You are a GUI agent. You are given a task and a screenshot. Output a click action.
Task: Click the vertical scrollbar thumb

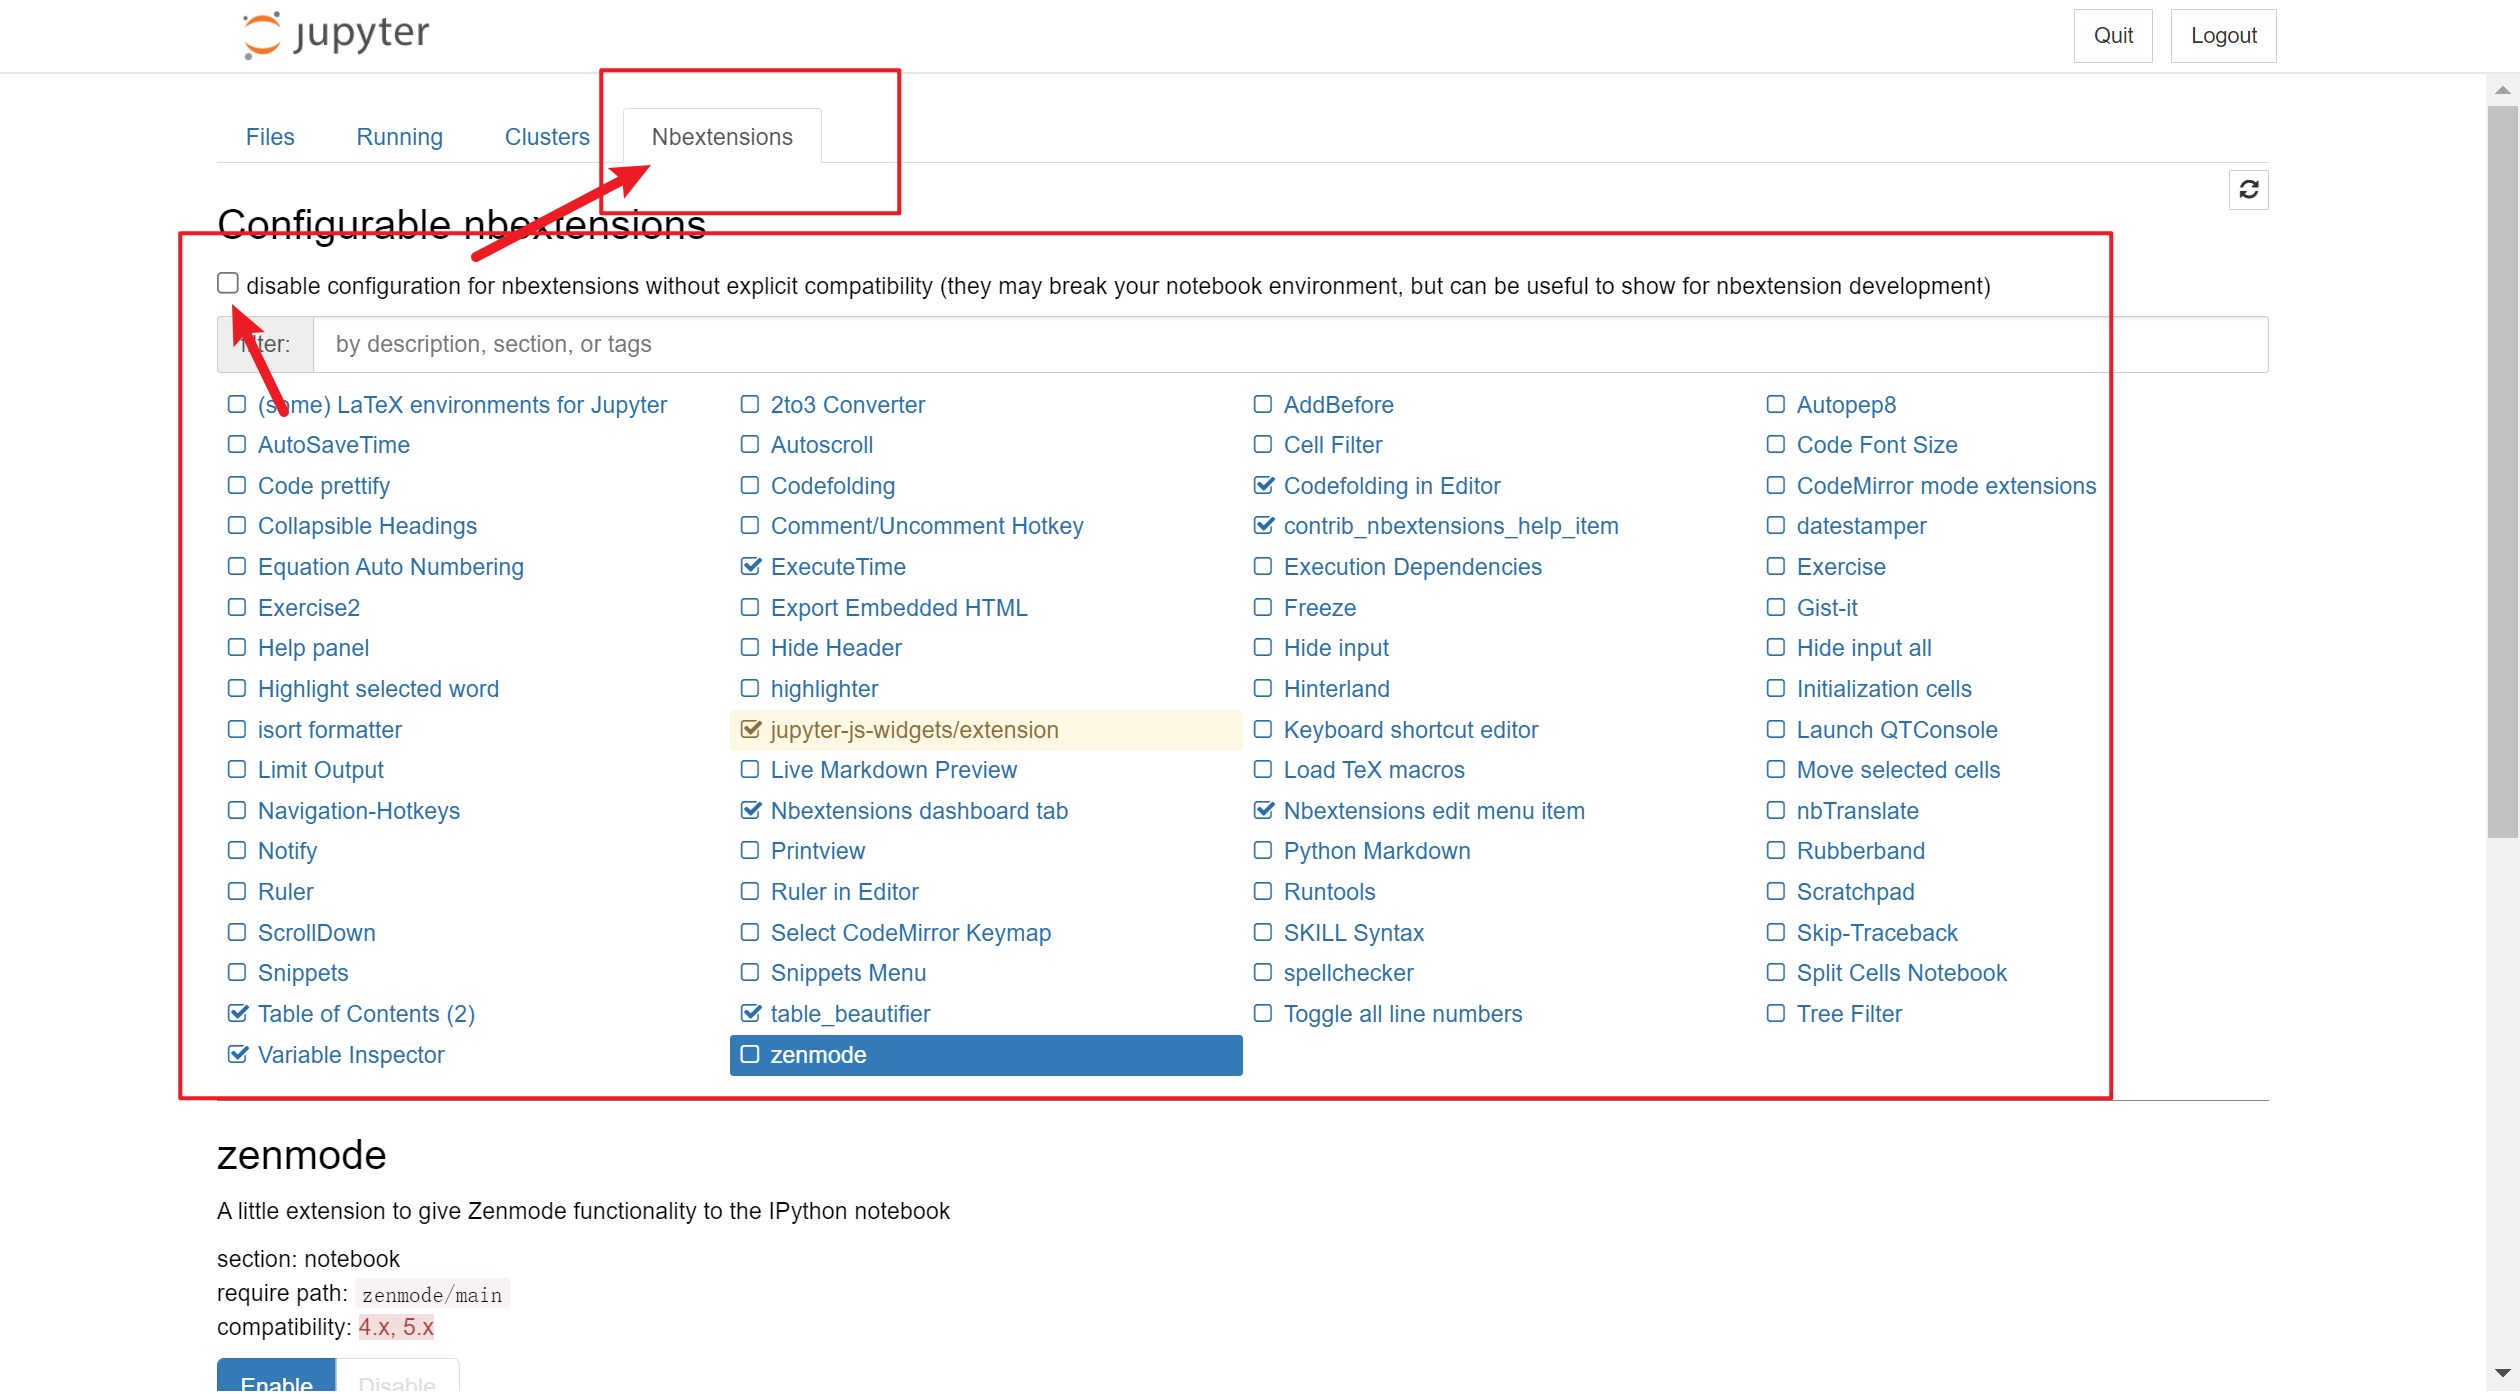click(x=2502, y=470)
